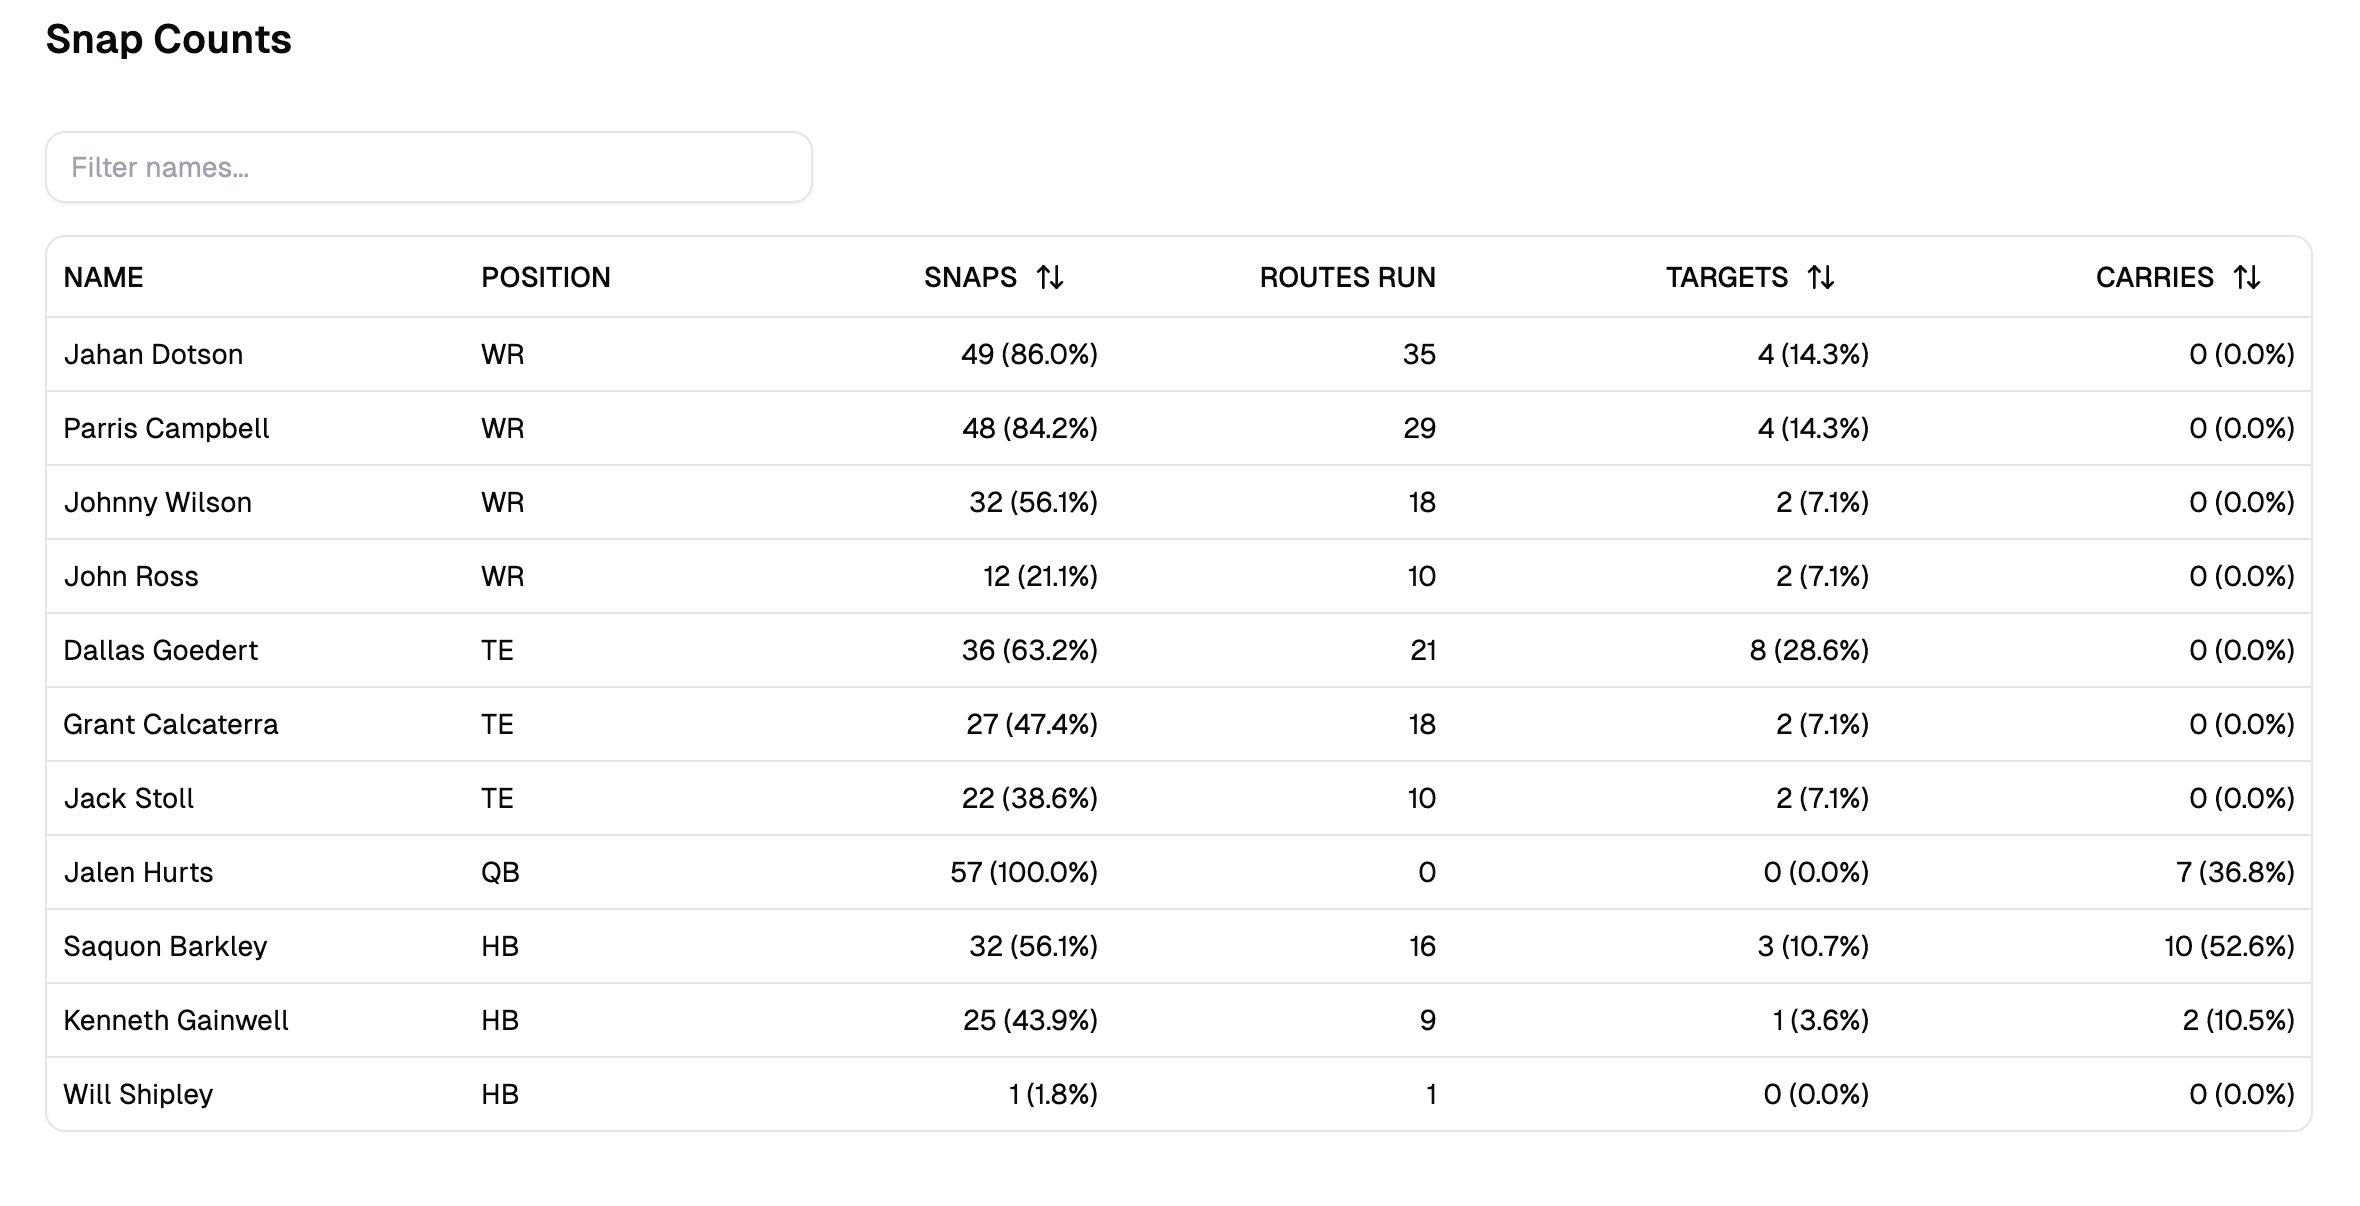Select the John Ross name cell

(x=131, y=576)
